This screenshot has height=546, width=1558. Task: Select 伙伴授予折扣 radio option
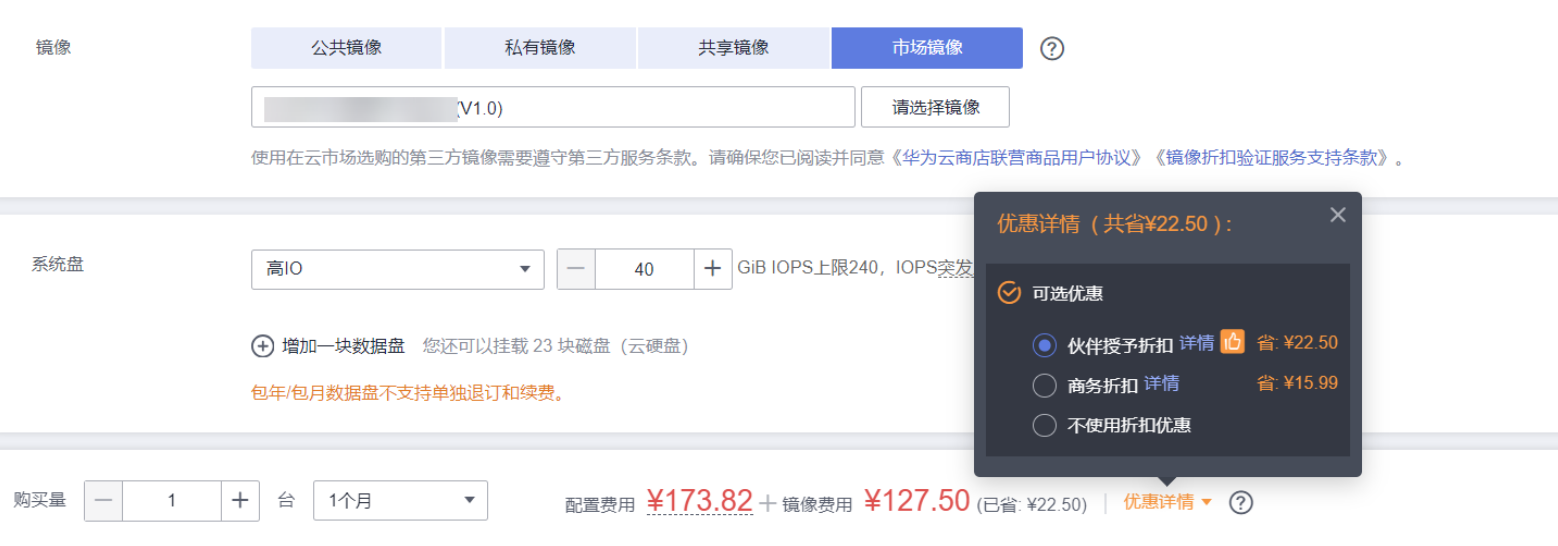click(x=1044, y=345)
